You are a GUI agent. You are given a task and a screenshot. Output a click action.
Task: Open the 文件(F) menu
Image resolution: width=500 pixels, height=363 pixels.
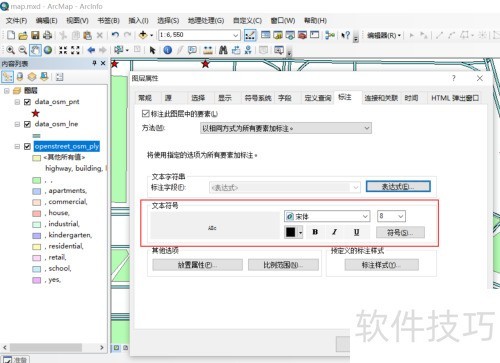coord(16,21)
